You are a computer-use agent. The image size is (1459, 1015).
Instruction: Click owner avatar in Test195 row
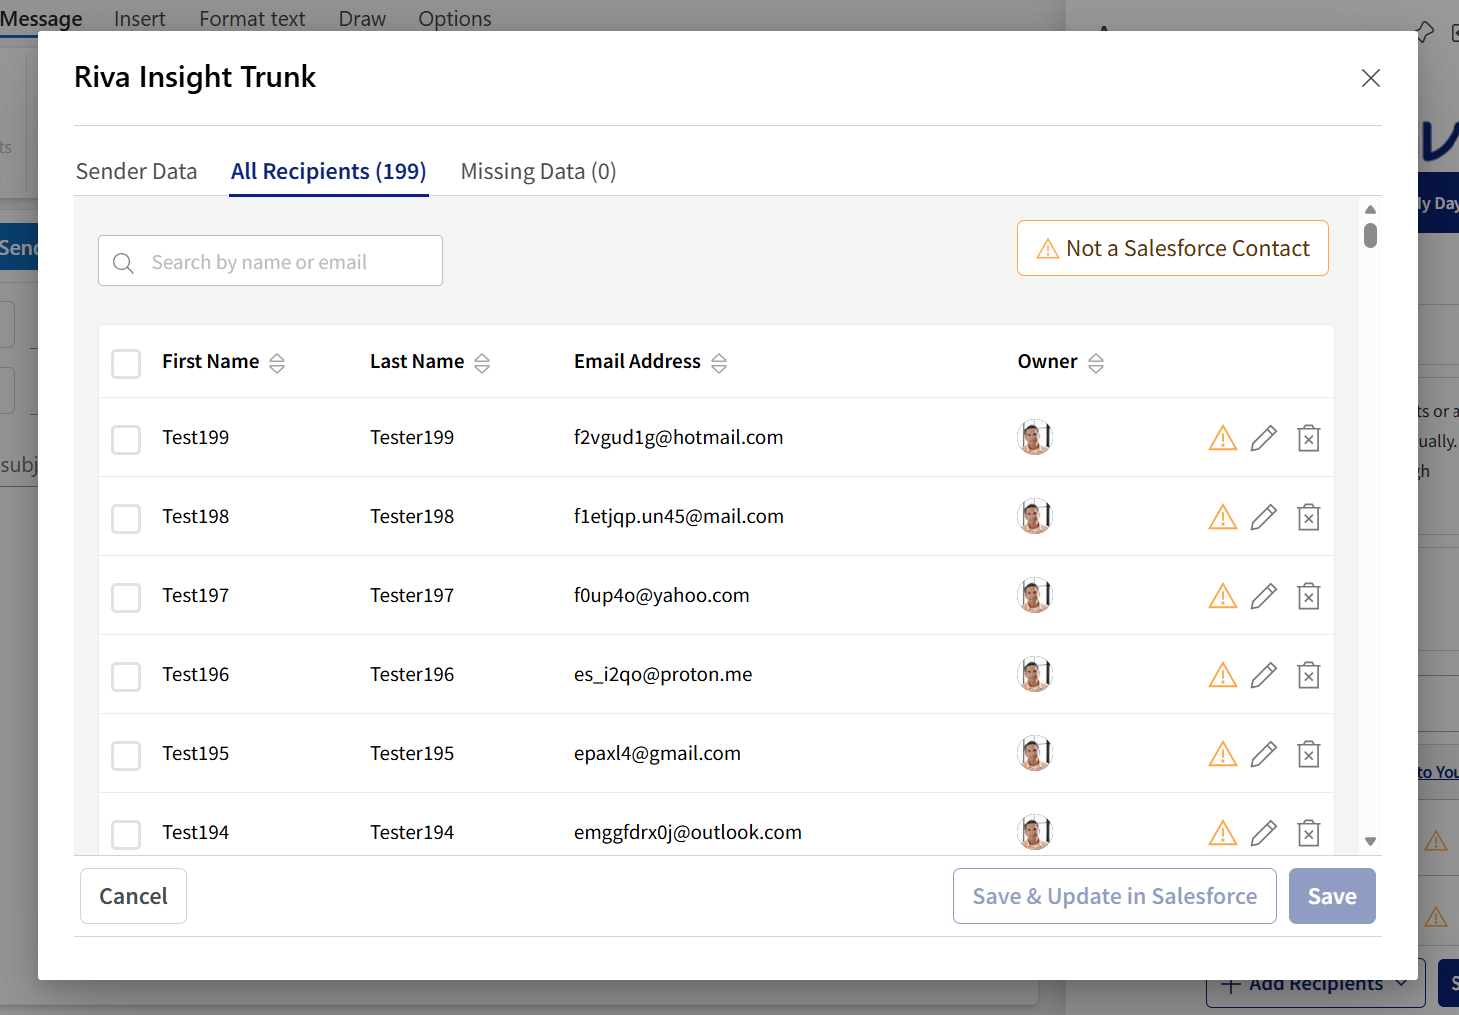tap(1035, 753)
